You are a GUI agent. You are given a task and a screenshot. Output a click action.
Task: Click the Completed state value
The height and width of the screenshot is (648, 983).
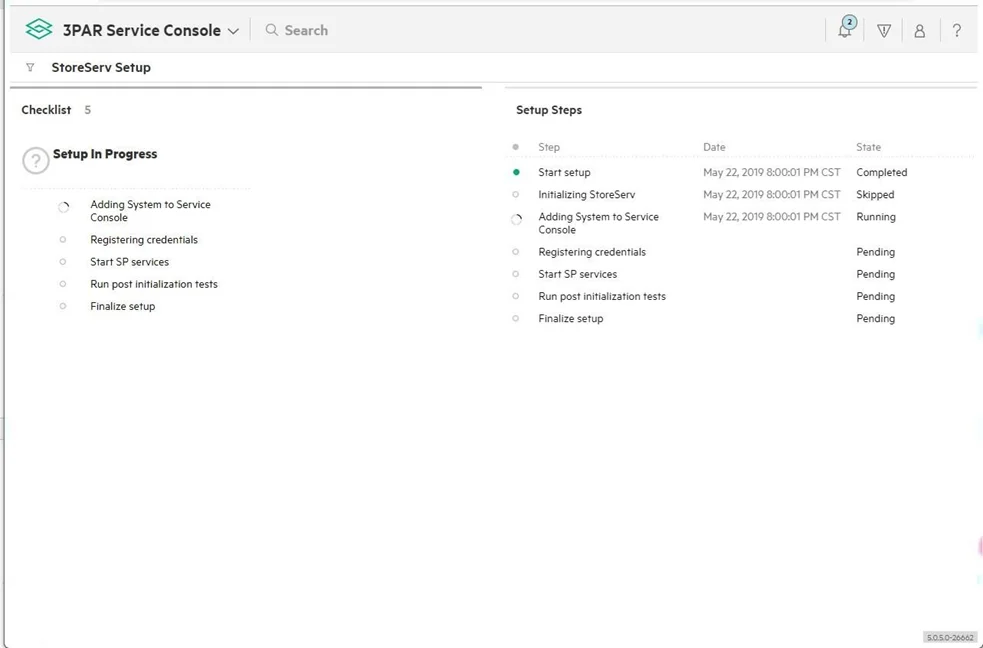(x=881, y=172)
